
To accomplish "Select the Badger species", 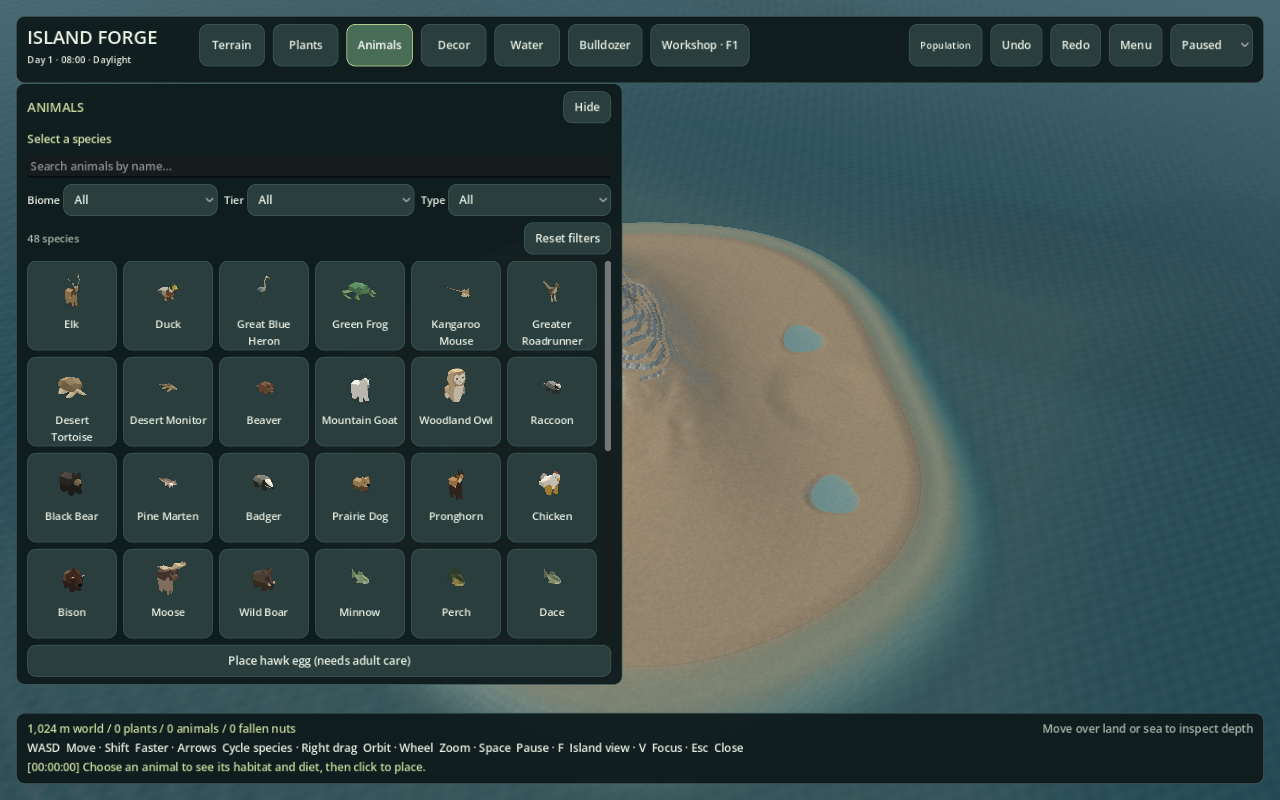I will pos(264,498).
